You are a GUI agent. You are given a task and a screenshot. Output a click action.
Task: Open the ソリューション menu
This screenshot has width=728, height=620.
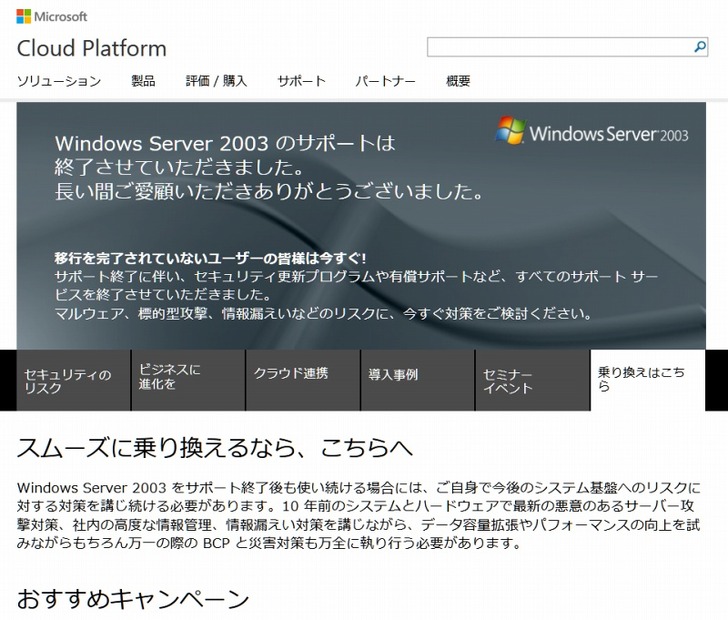click(59, 81)
